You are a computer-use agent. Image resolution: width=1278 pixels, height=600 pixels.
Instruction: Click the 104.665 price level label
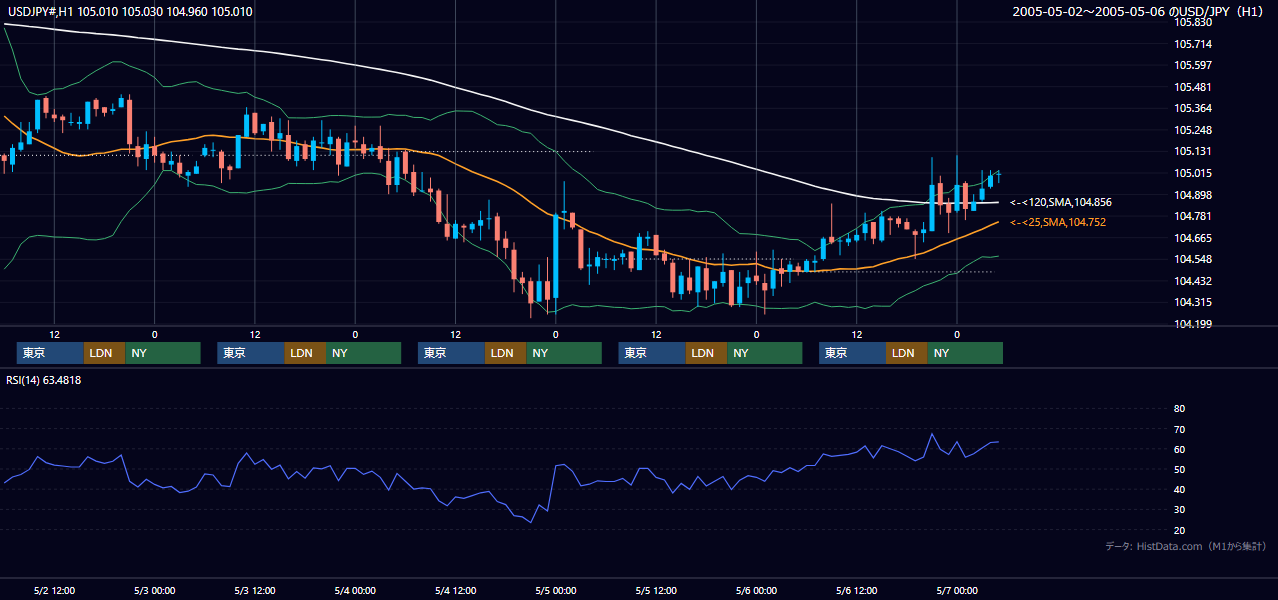coord(1193,238)
